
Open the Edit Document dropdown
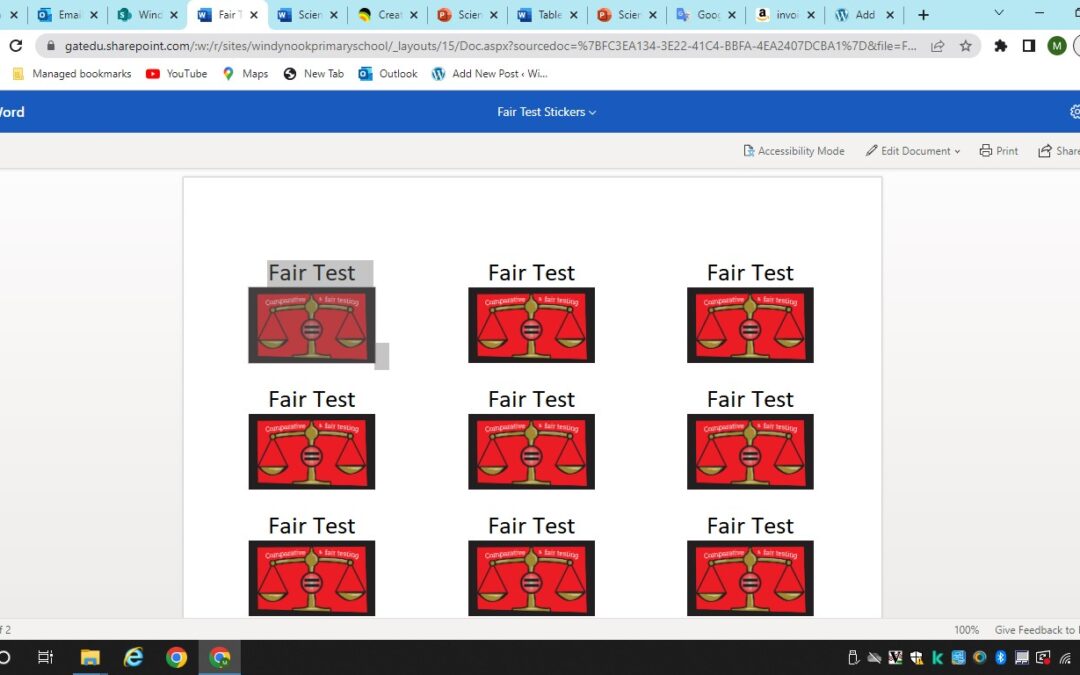pyautogui.click(x=912, y=151)
